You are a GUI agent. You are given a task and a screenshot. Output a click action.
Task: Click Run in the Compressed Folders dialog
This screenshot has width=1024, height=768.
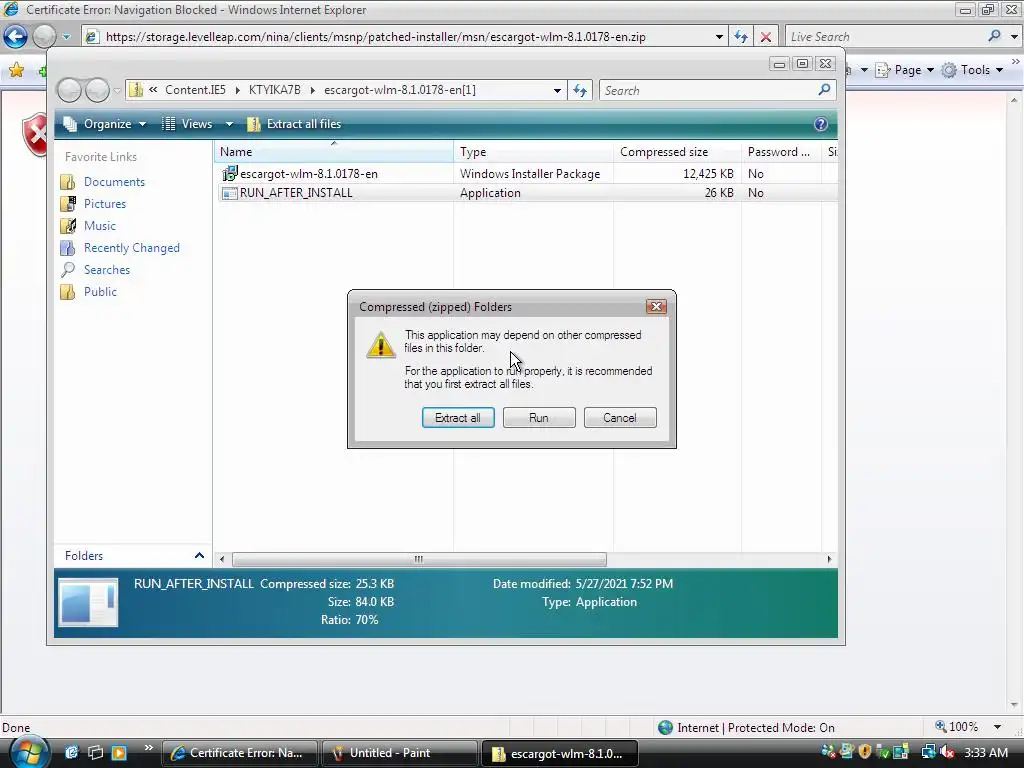[539, 418]
